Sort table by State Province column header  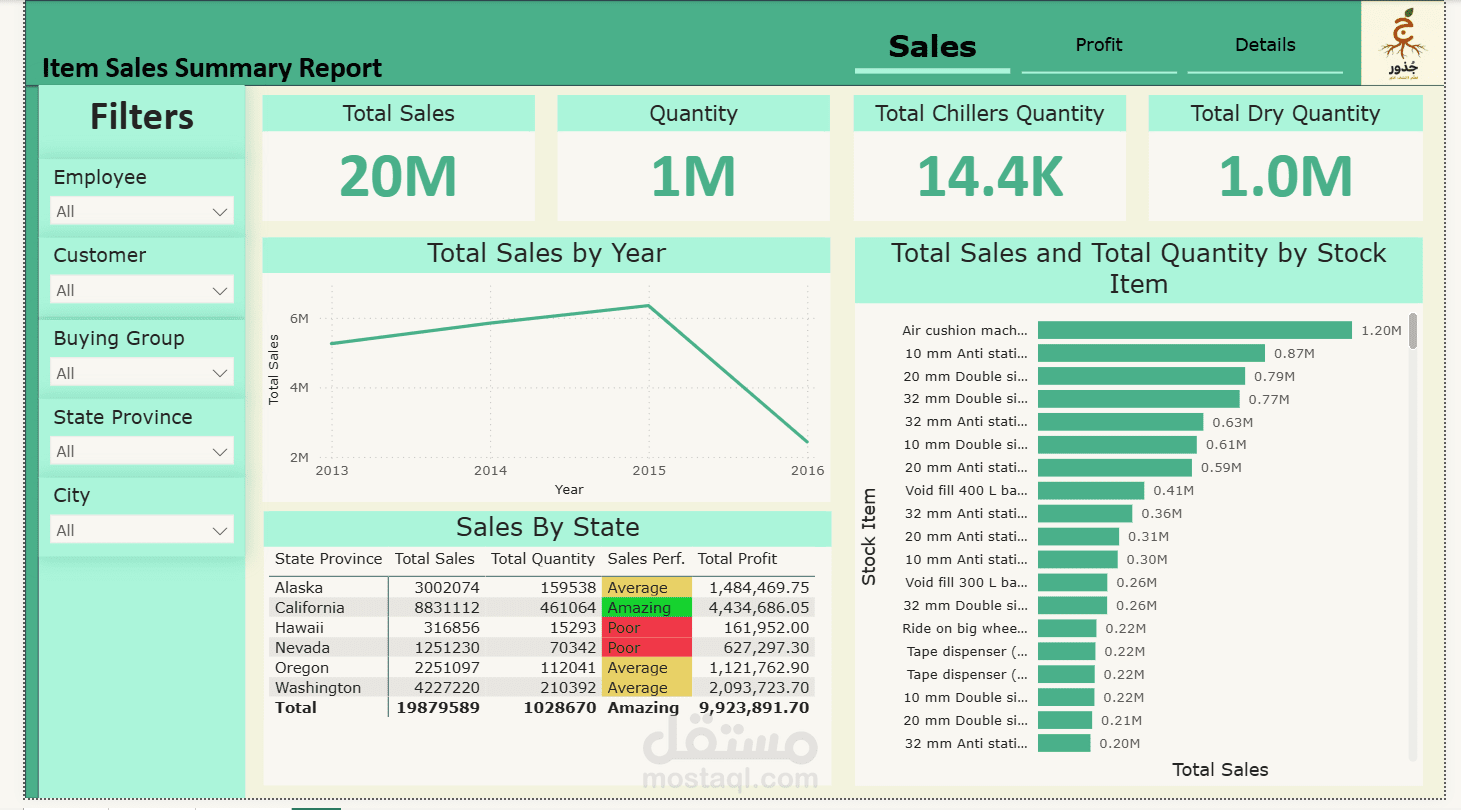pyautogui.click(x=328, y=559)
